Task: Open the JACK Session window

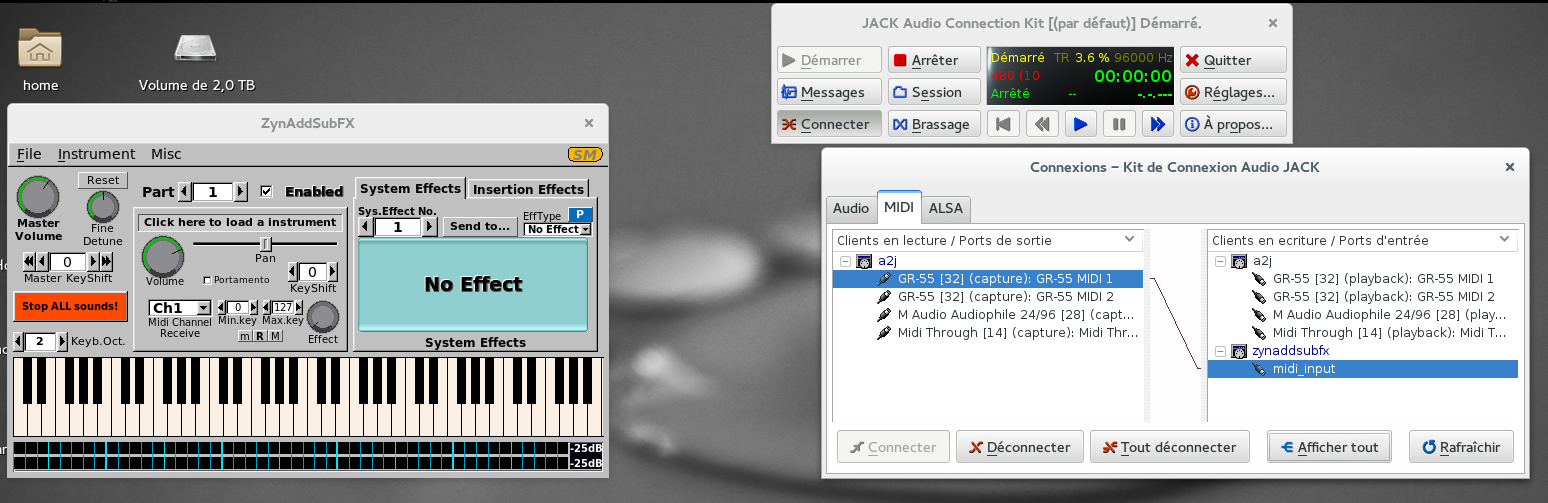Action: (x=935, y=92)
